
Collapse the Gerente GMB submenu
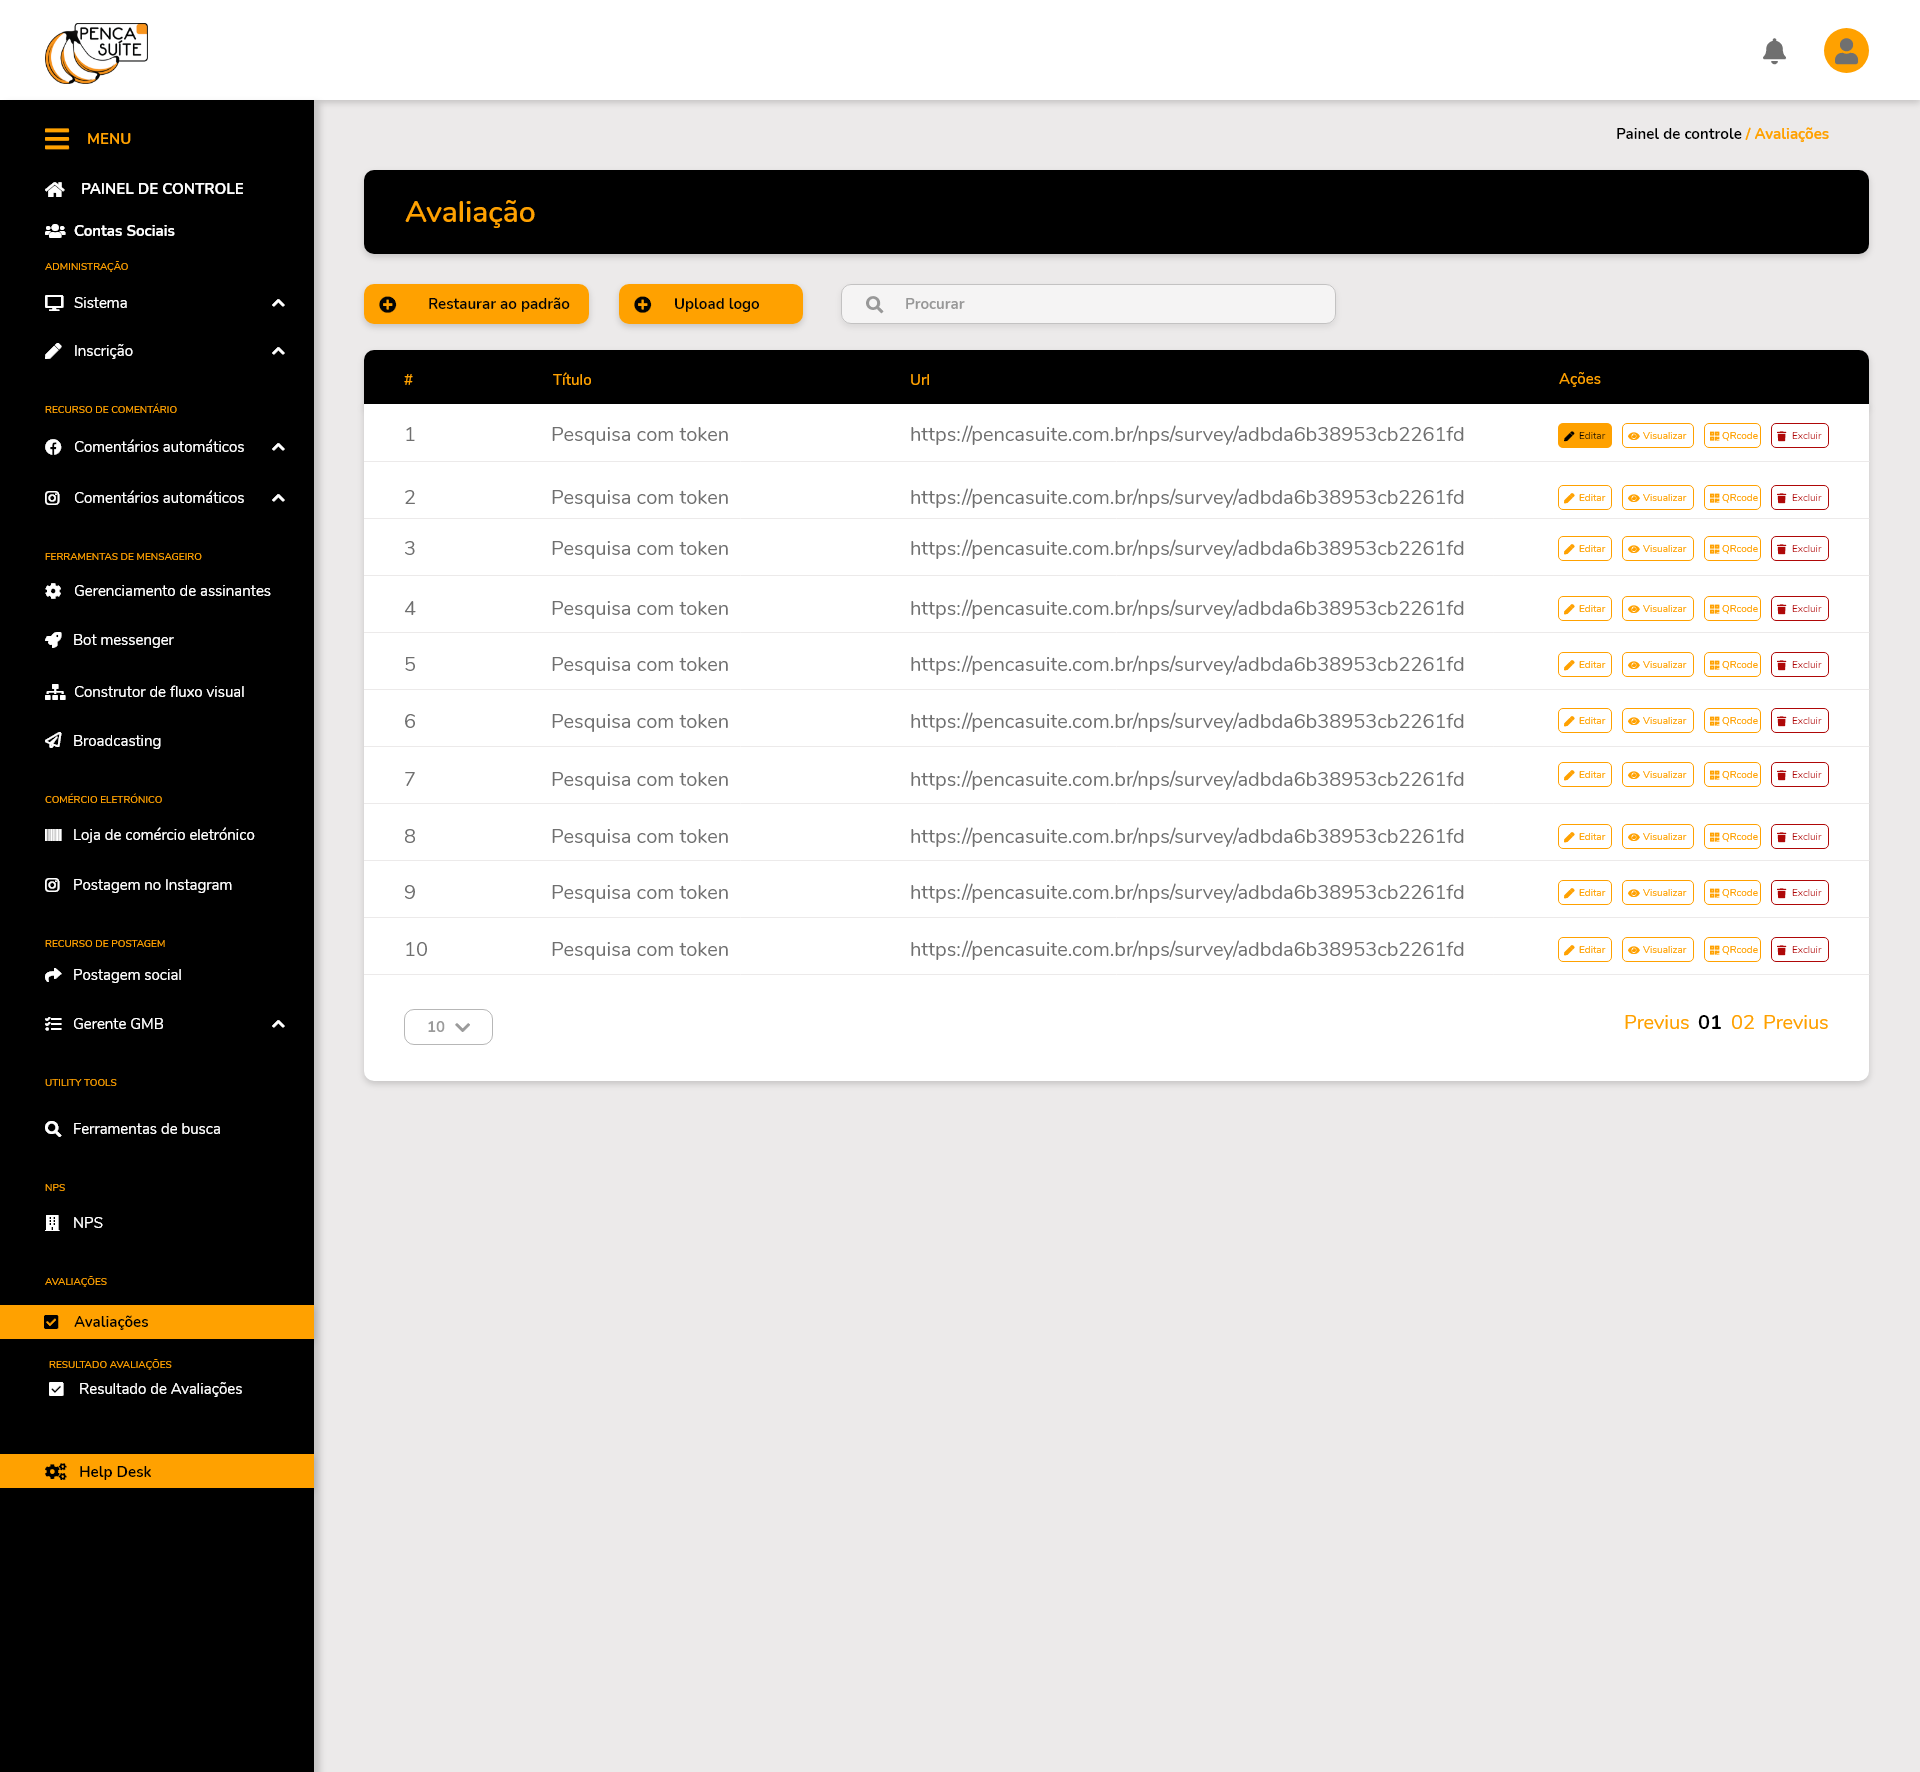(x=279, y=1024)
